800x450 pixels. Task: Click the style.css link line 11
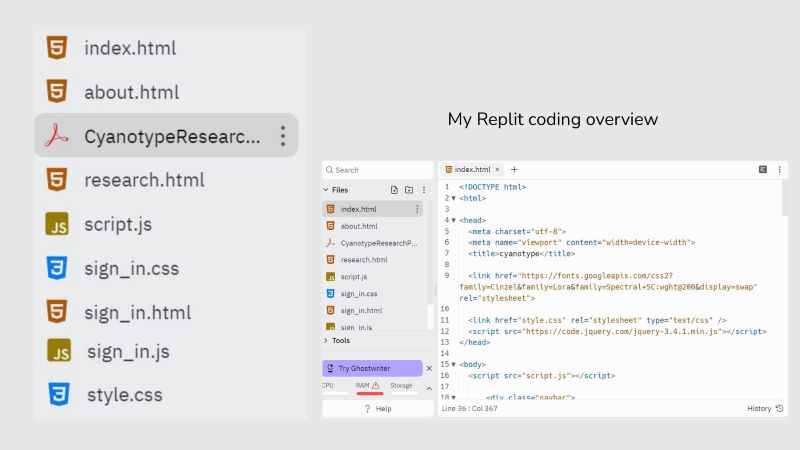597,320
